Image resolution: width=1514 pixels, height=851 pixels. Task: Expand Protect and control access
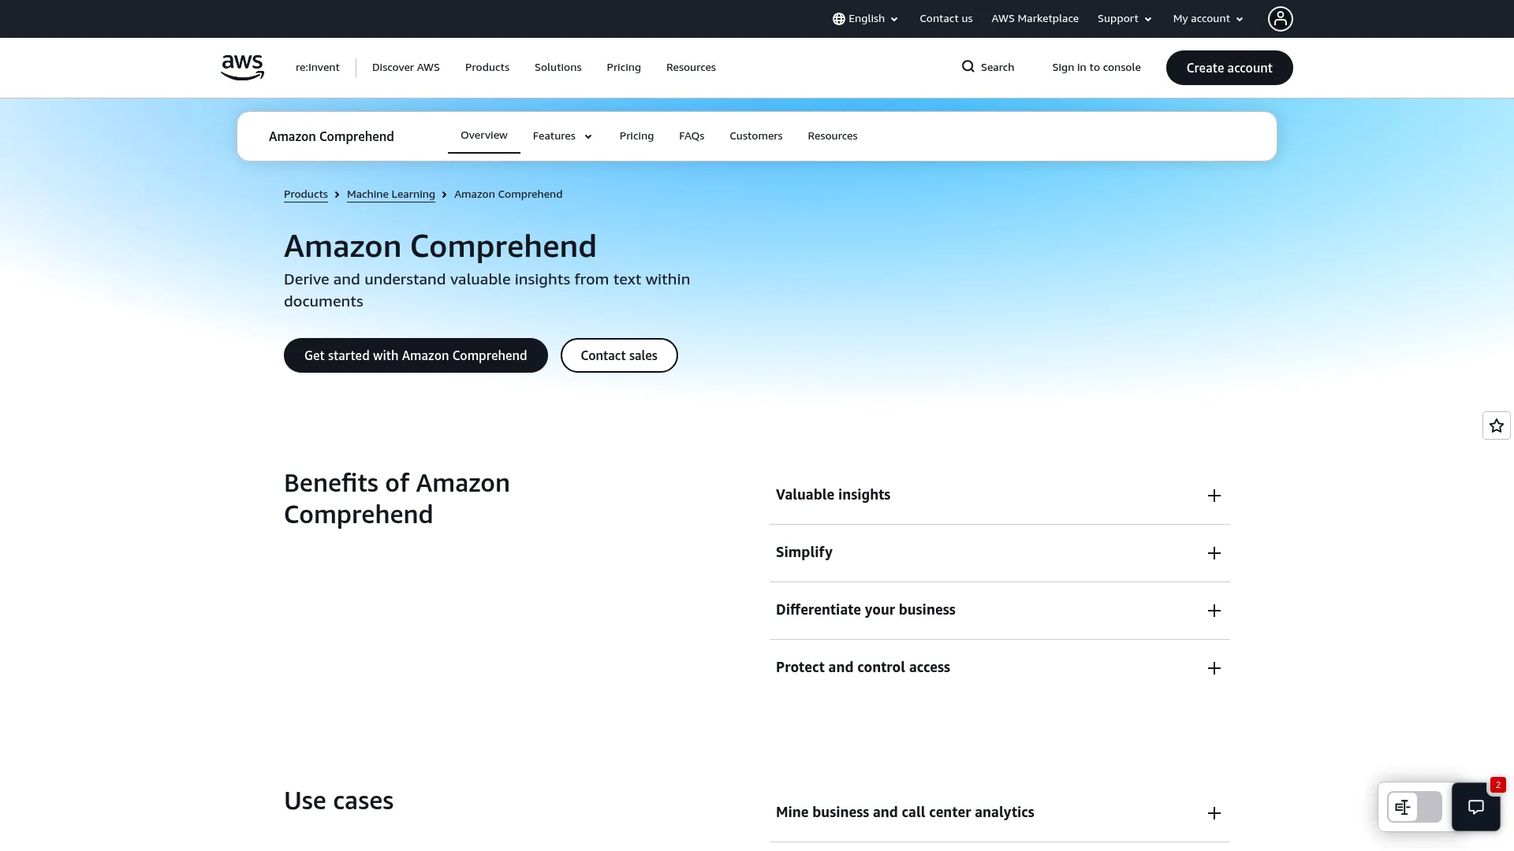click(x=999, y=668)
